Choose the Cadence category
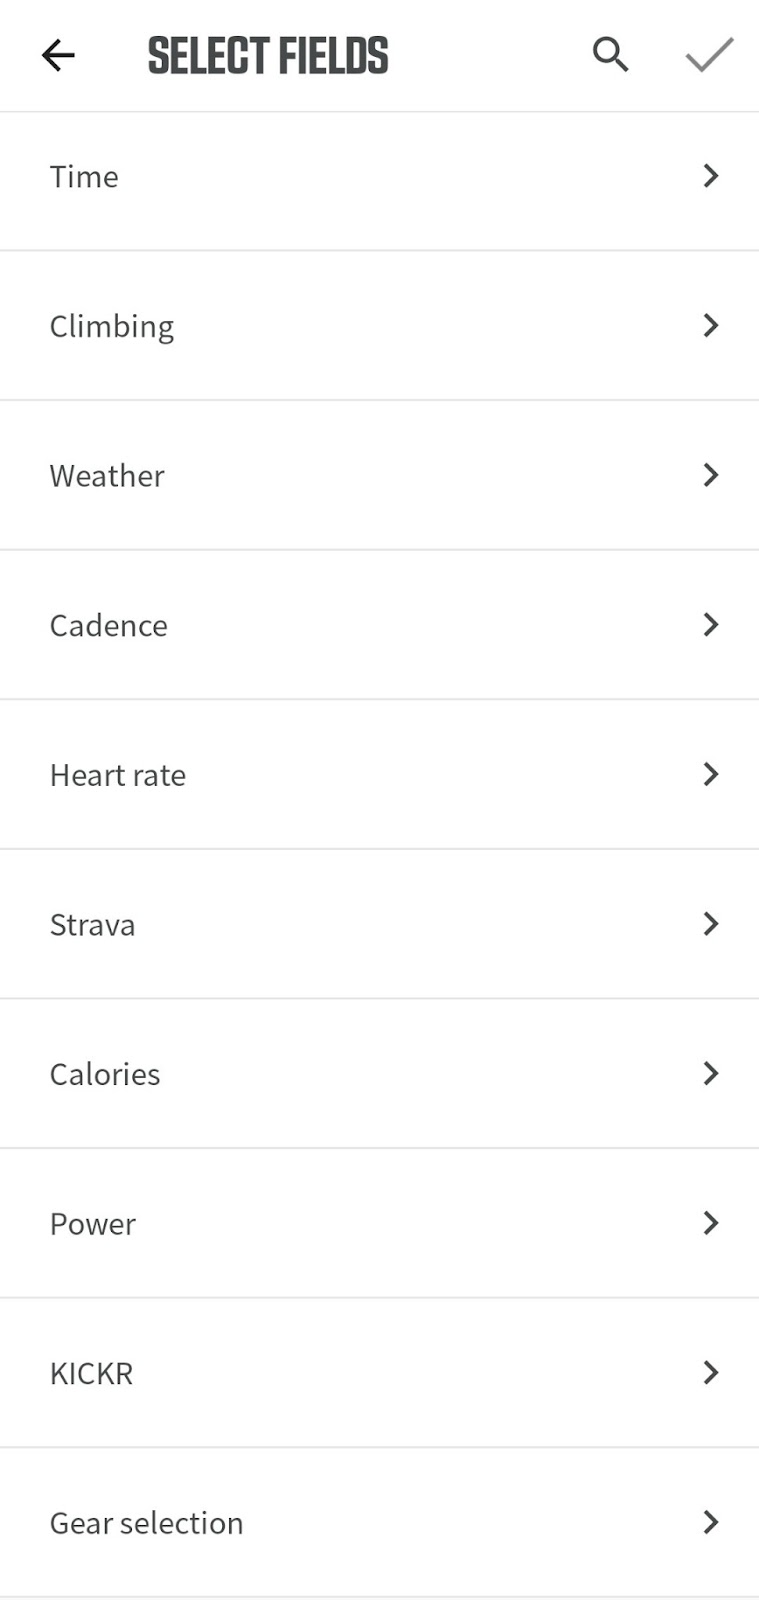Image resolution: width=759 pixels, height=1600 pixels. [x=109, y=626]
